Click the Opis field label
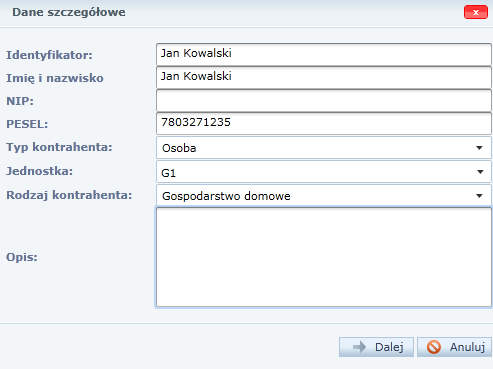 [22, 257]
